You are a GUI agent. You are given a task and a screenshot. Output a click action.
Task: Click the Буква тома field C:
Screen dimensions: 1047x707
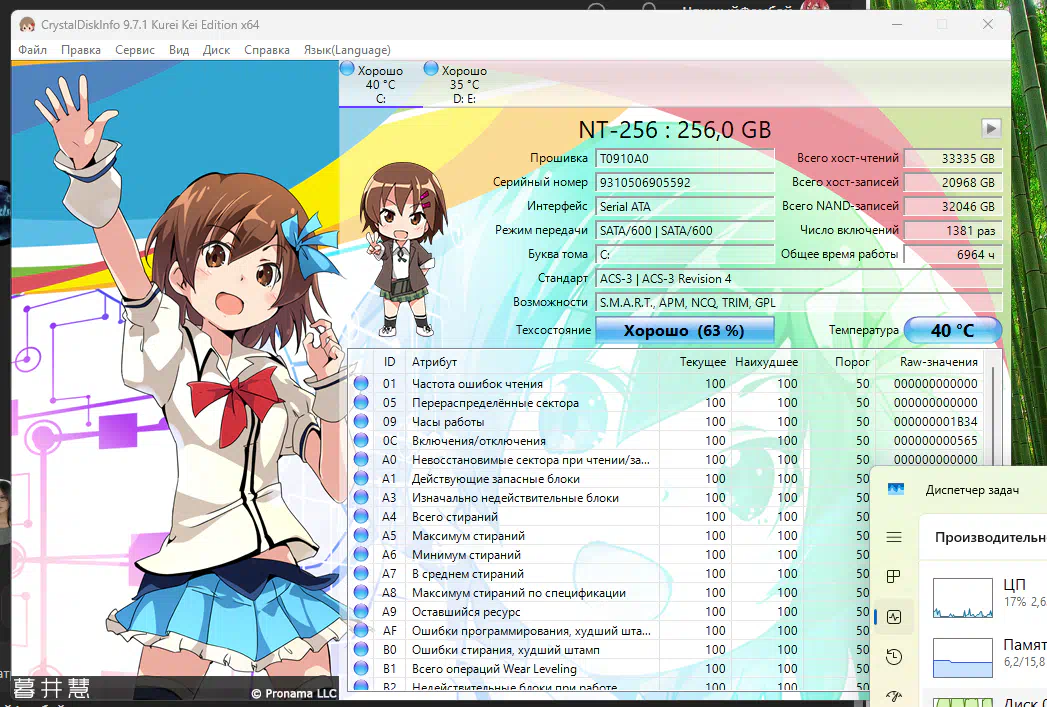[x=684, y=255]
